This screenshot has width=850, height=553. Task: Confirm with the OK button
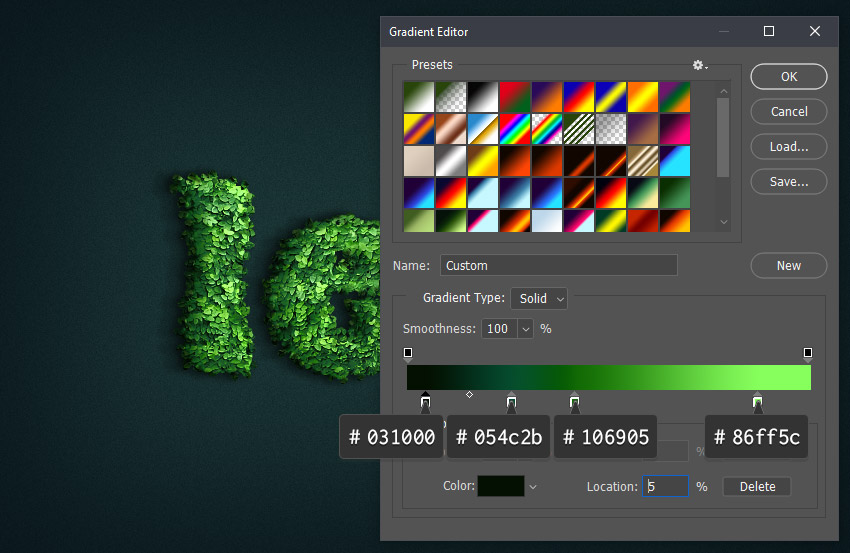789,77
